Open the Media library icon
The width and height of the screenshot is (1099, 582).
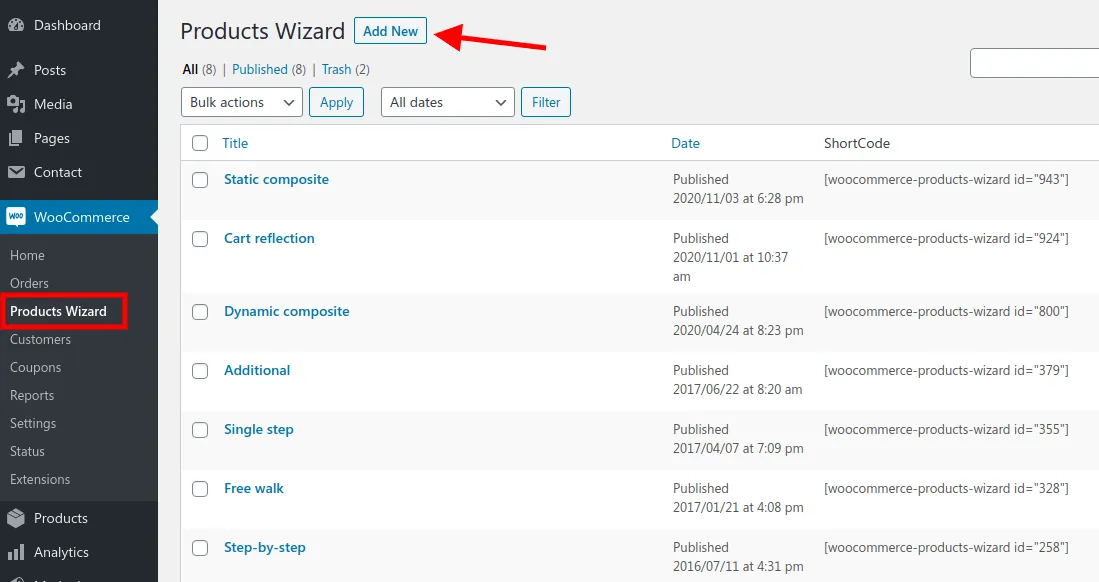pos(16,104)
